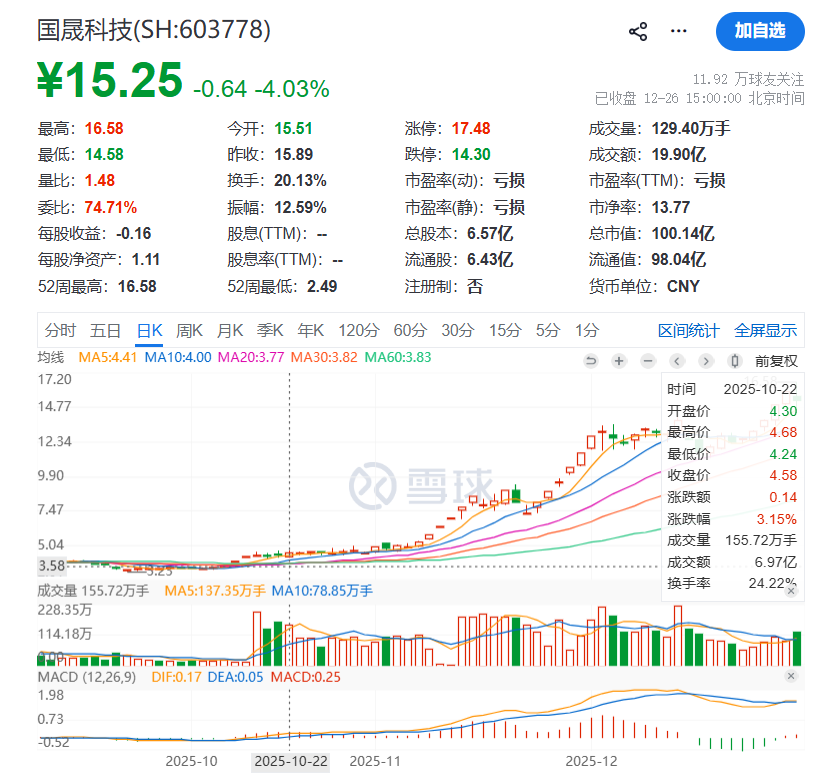
Task: Click the more options ellipsis icon
Action: coord(678,31)
